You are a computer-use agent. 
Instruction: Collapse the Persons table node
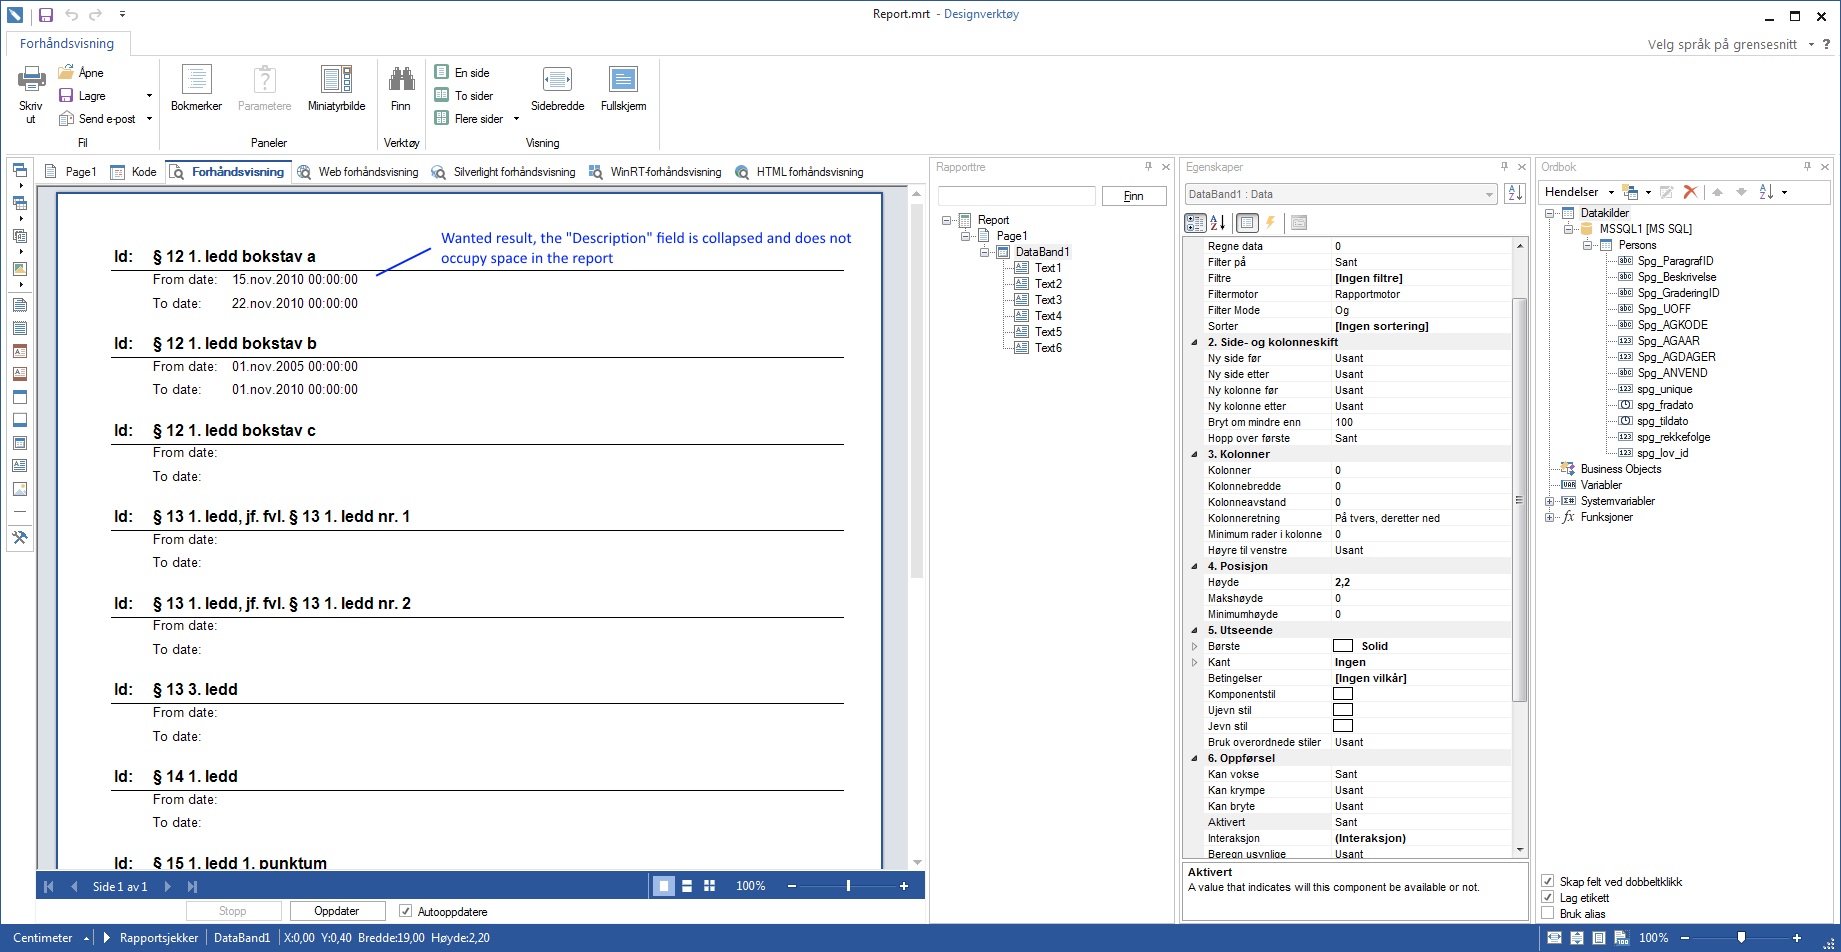[x=1587, y=245]
